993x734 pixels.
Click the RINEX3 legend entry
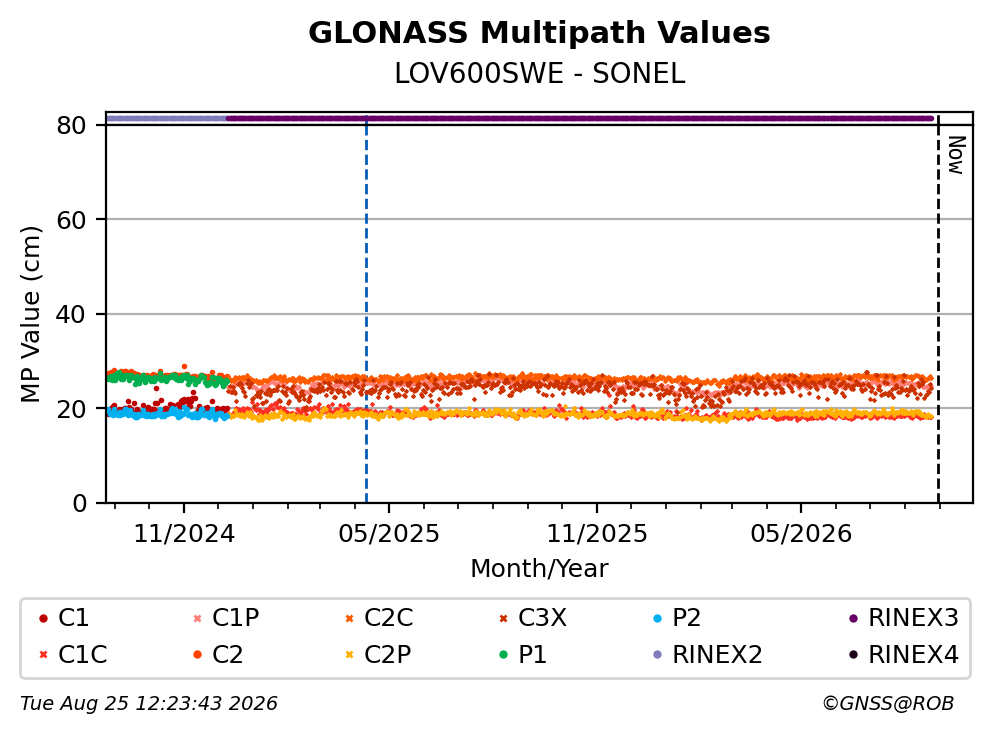click(904, 617)
